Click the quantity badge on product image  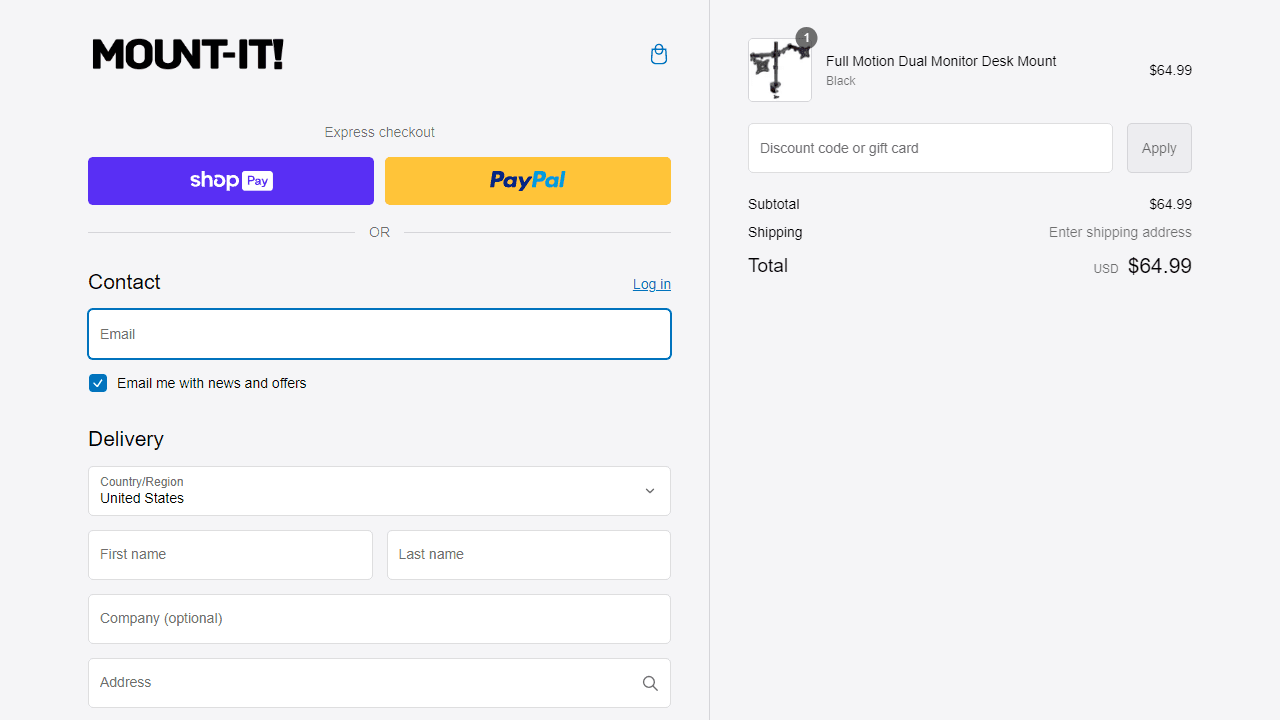pyautogui.click(x=806, y=38)
